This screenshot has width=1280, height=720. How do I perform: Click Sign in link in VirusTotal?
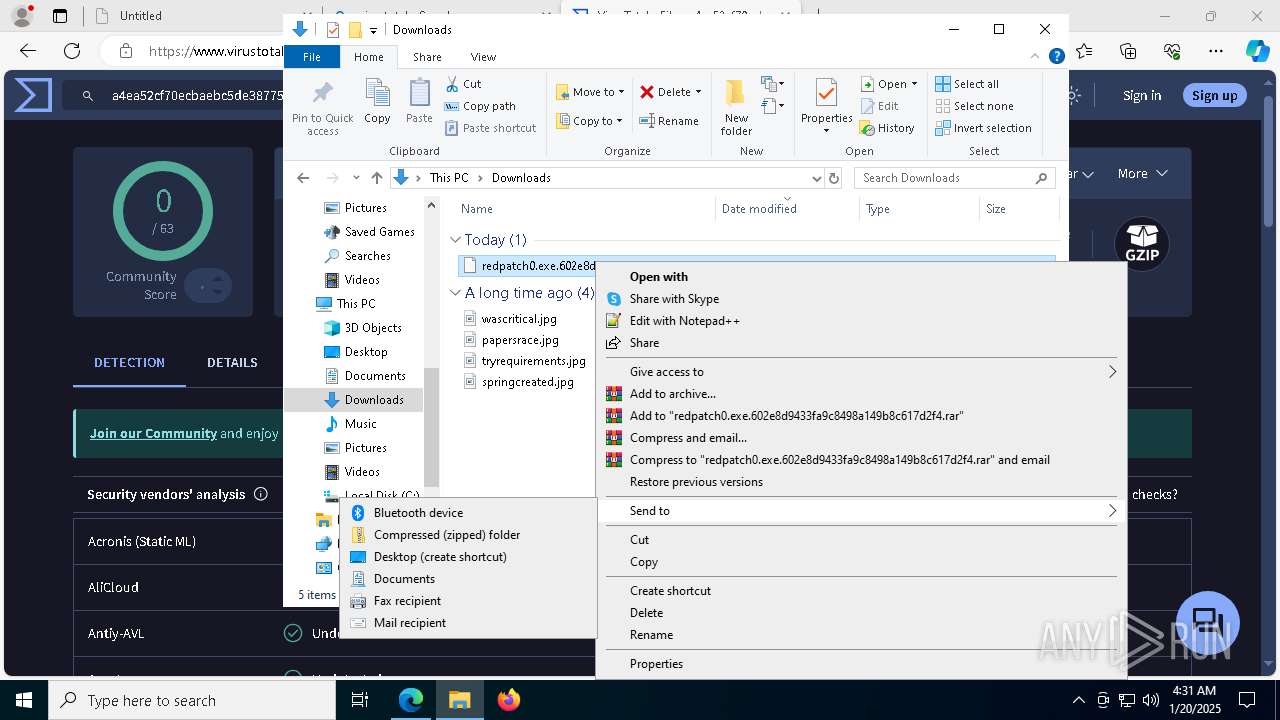click(x=1142, y=95)
